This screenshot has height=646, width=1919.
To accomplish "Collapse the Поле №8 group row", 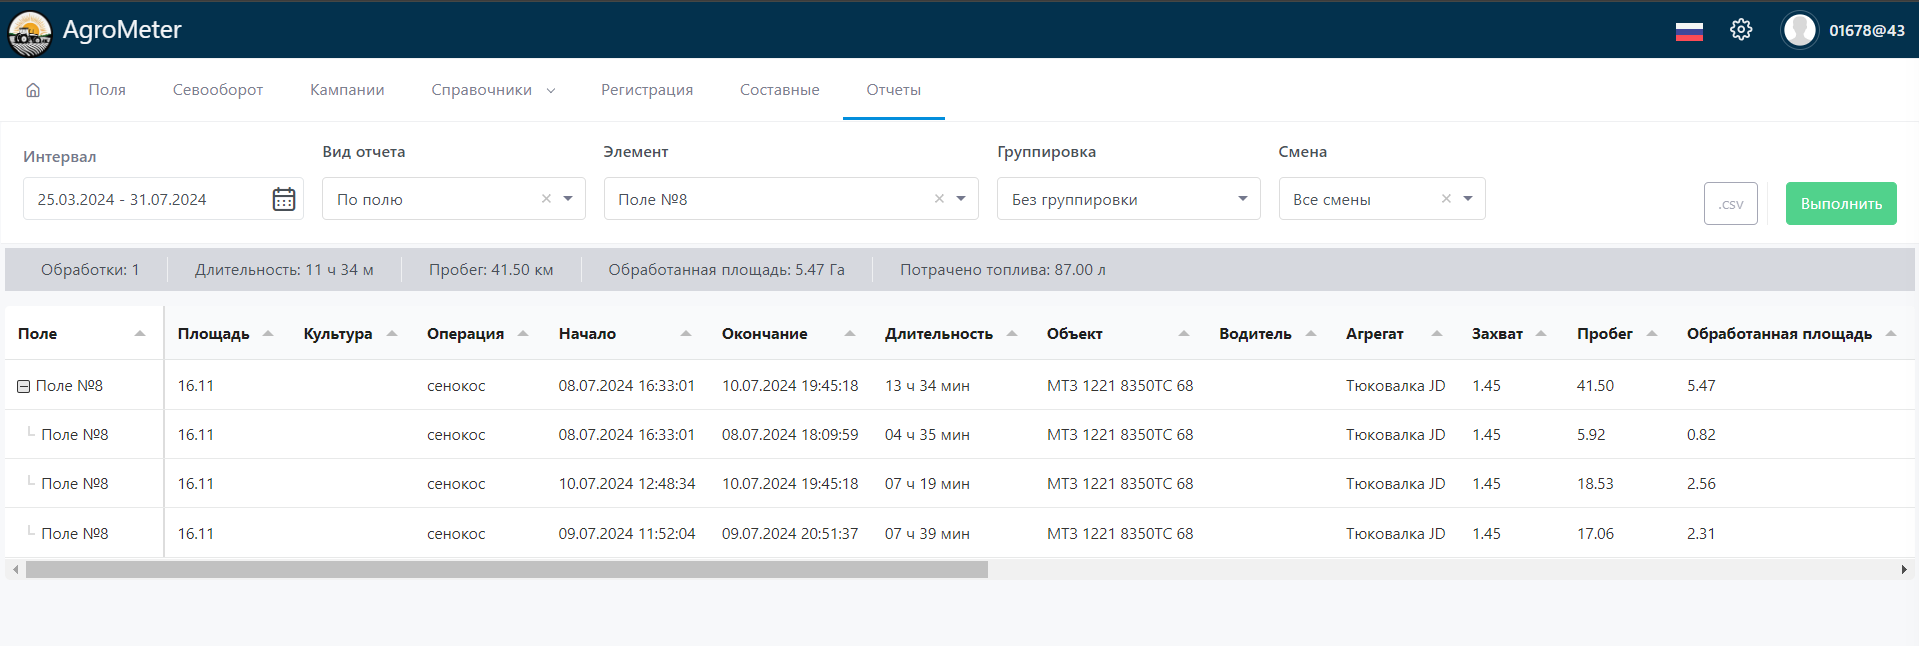I will click(24, 386).
